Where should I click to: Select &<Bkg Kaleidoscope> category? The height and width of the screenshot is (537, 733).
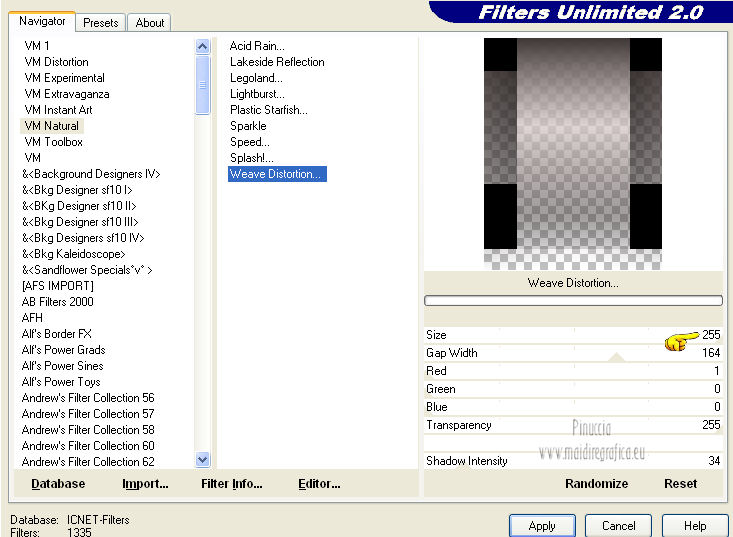pyautogui.click(x=73, y=254)
